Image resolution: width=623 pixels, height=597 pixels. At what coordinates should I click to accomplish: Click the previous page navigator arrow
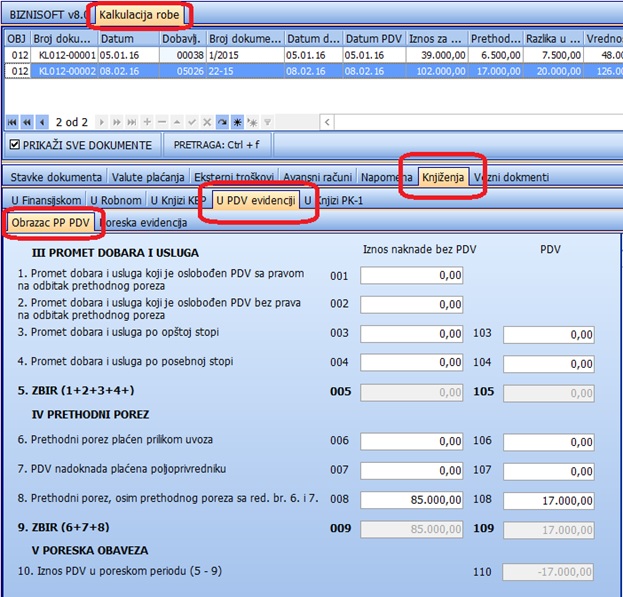(x=27, y=122)
